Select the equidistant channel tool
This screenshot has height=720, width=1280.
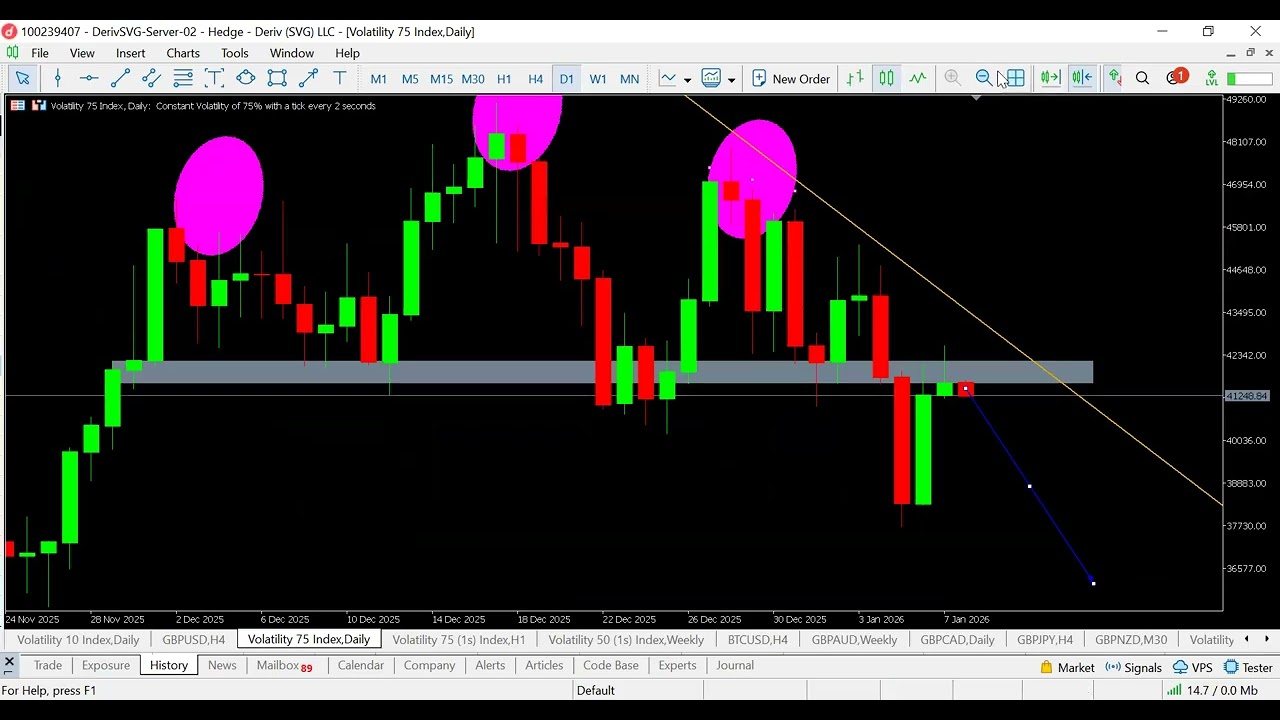pos(151,78)
